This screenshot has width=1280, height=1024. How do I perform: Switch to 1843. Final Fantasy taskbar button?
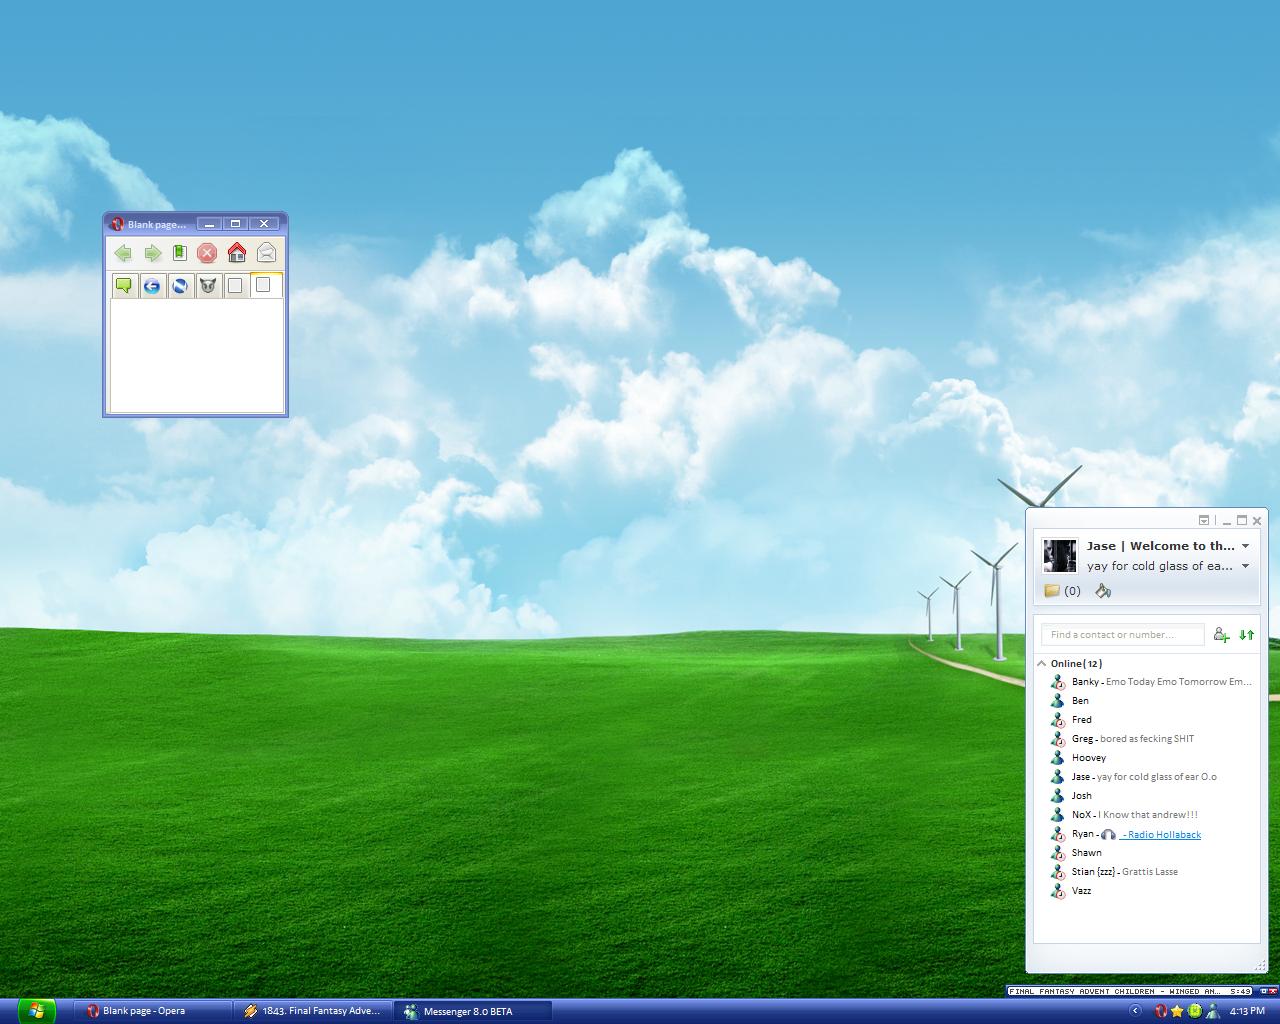312,1011
